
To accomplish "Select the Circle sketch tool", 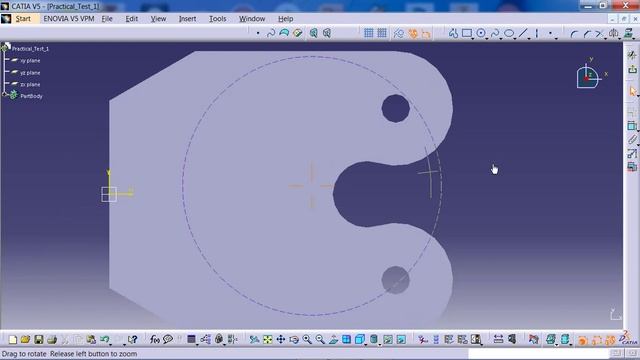I will click(481, 33).
